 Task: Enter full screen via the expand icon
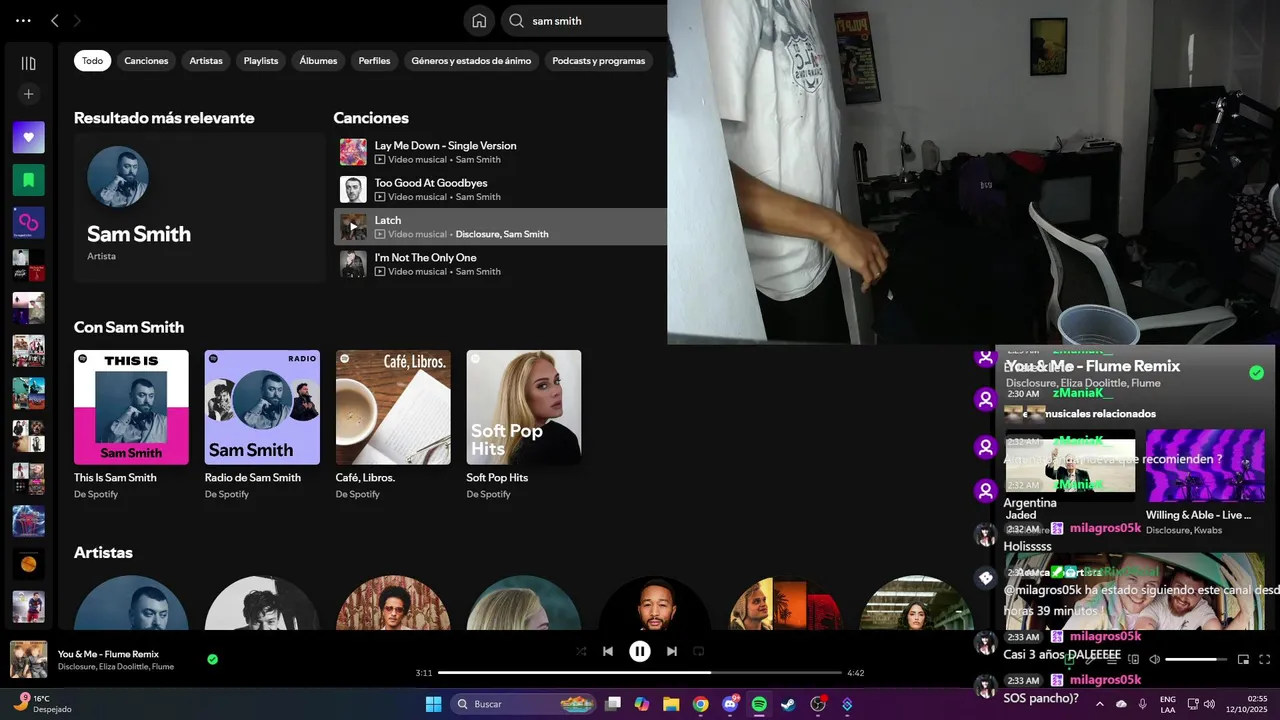coord(1264,659)
